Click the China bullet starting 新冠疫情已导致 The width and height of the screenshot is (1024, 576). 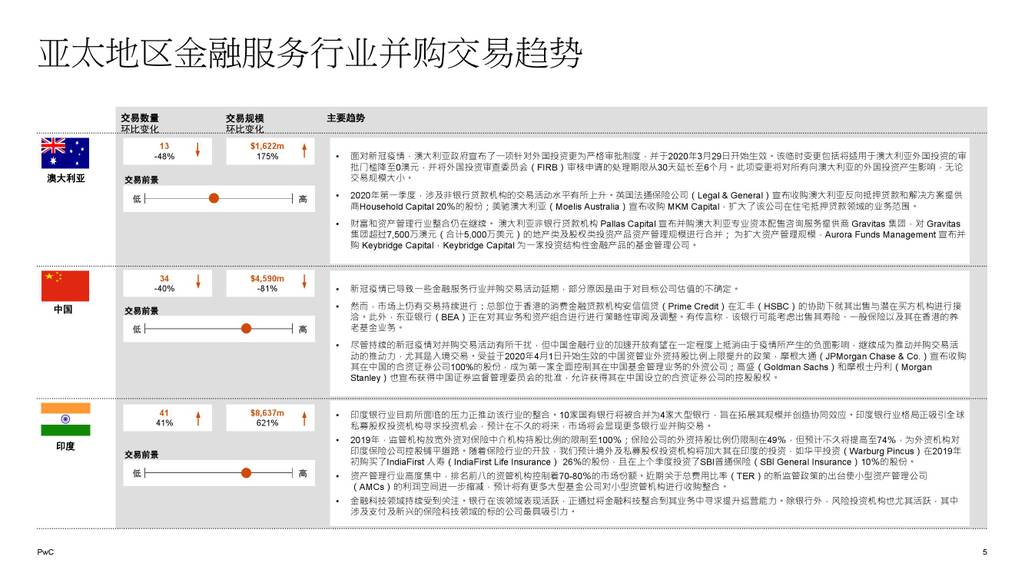pyautogui.click(x=545, y=288)
